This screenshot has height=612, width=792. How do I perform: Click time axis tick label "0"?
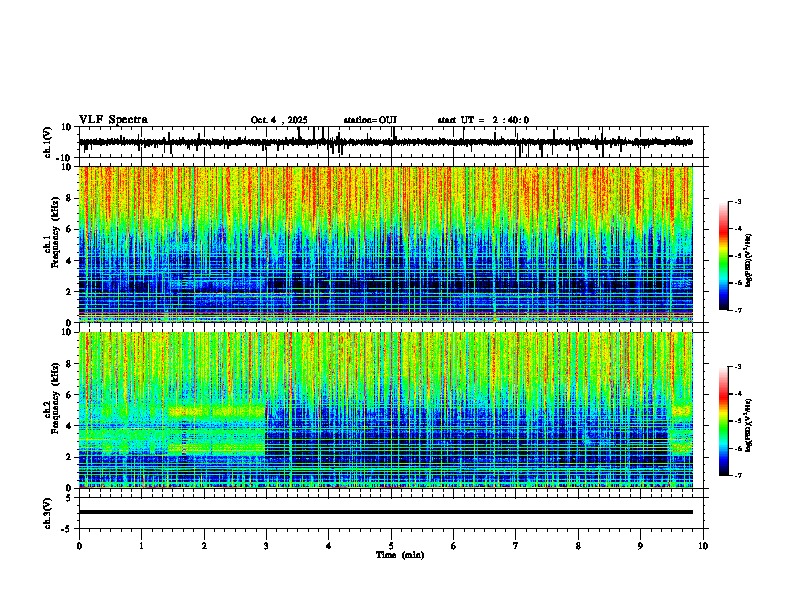(79, 546)
